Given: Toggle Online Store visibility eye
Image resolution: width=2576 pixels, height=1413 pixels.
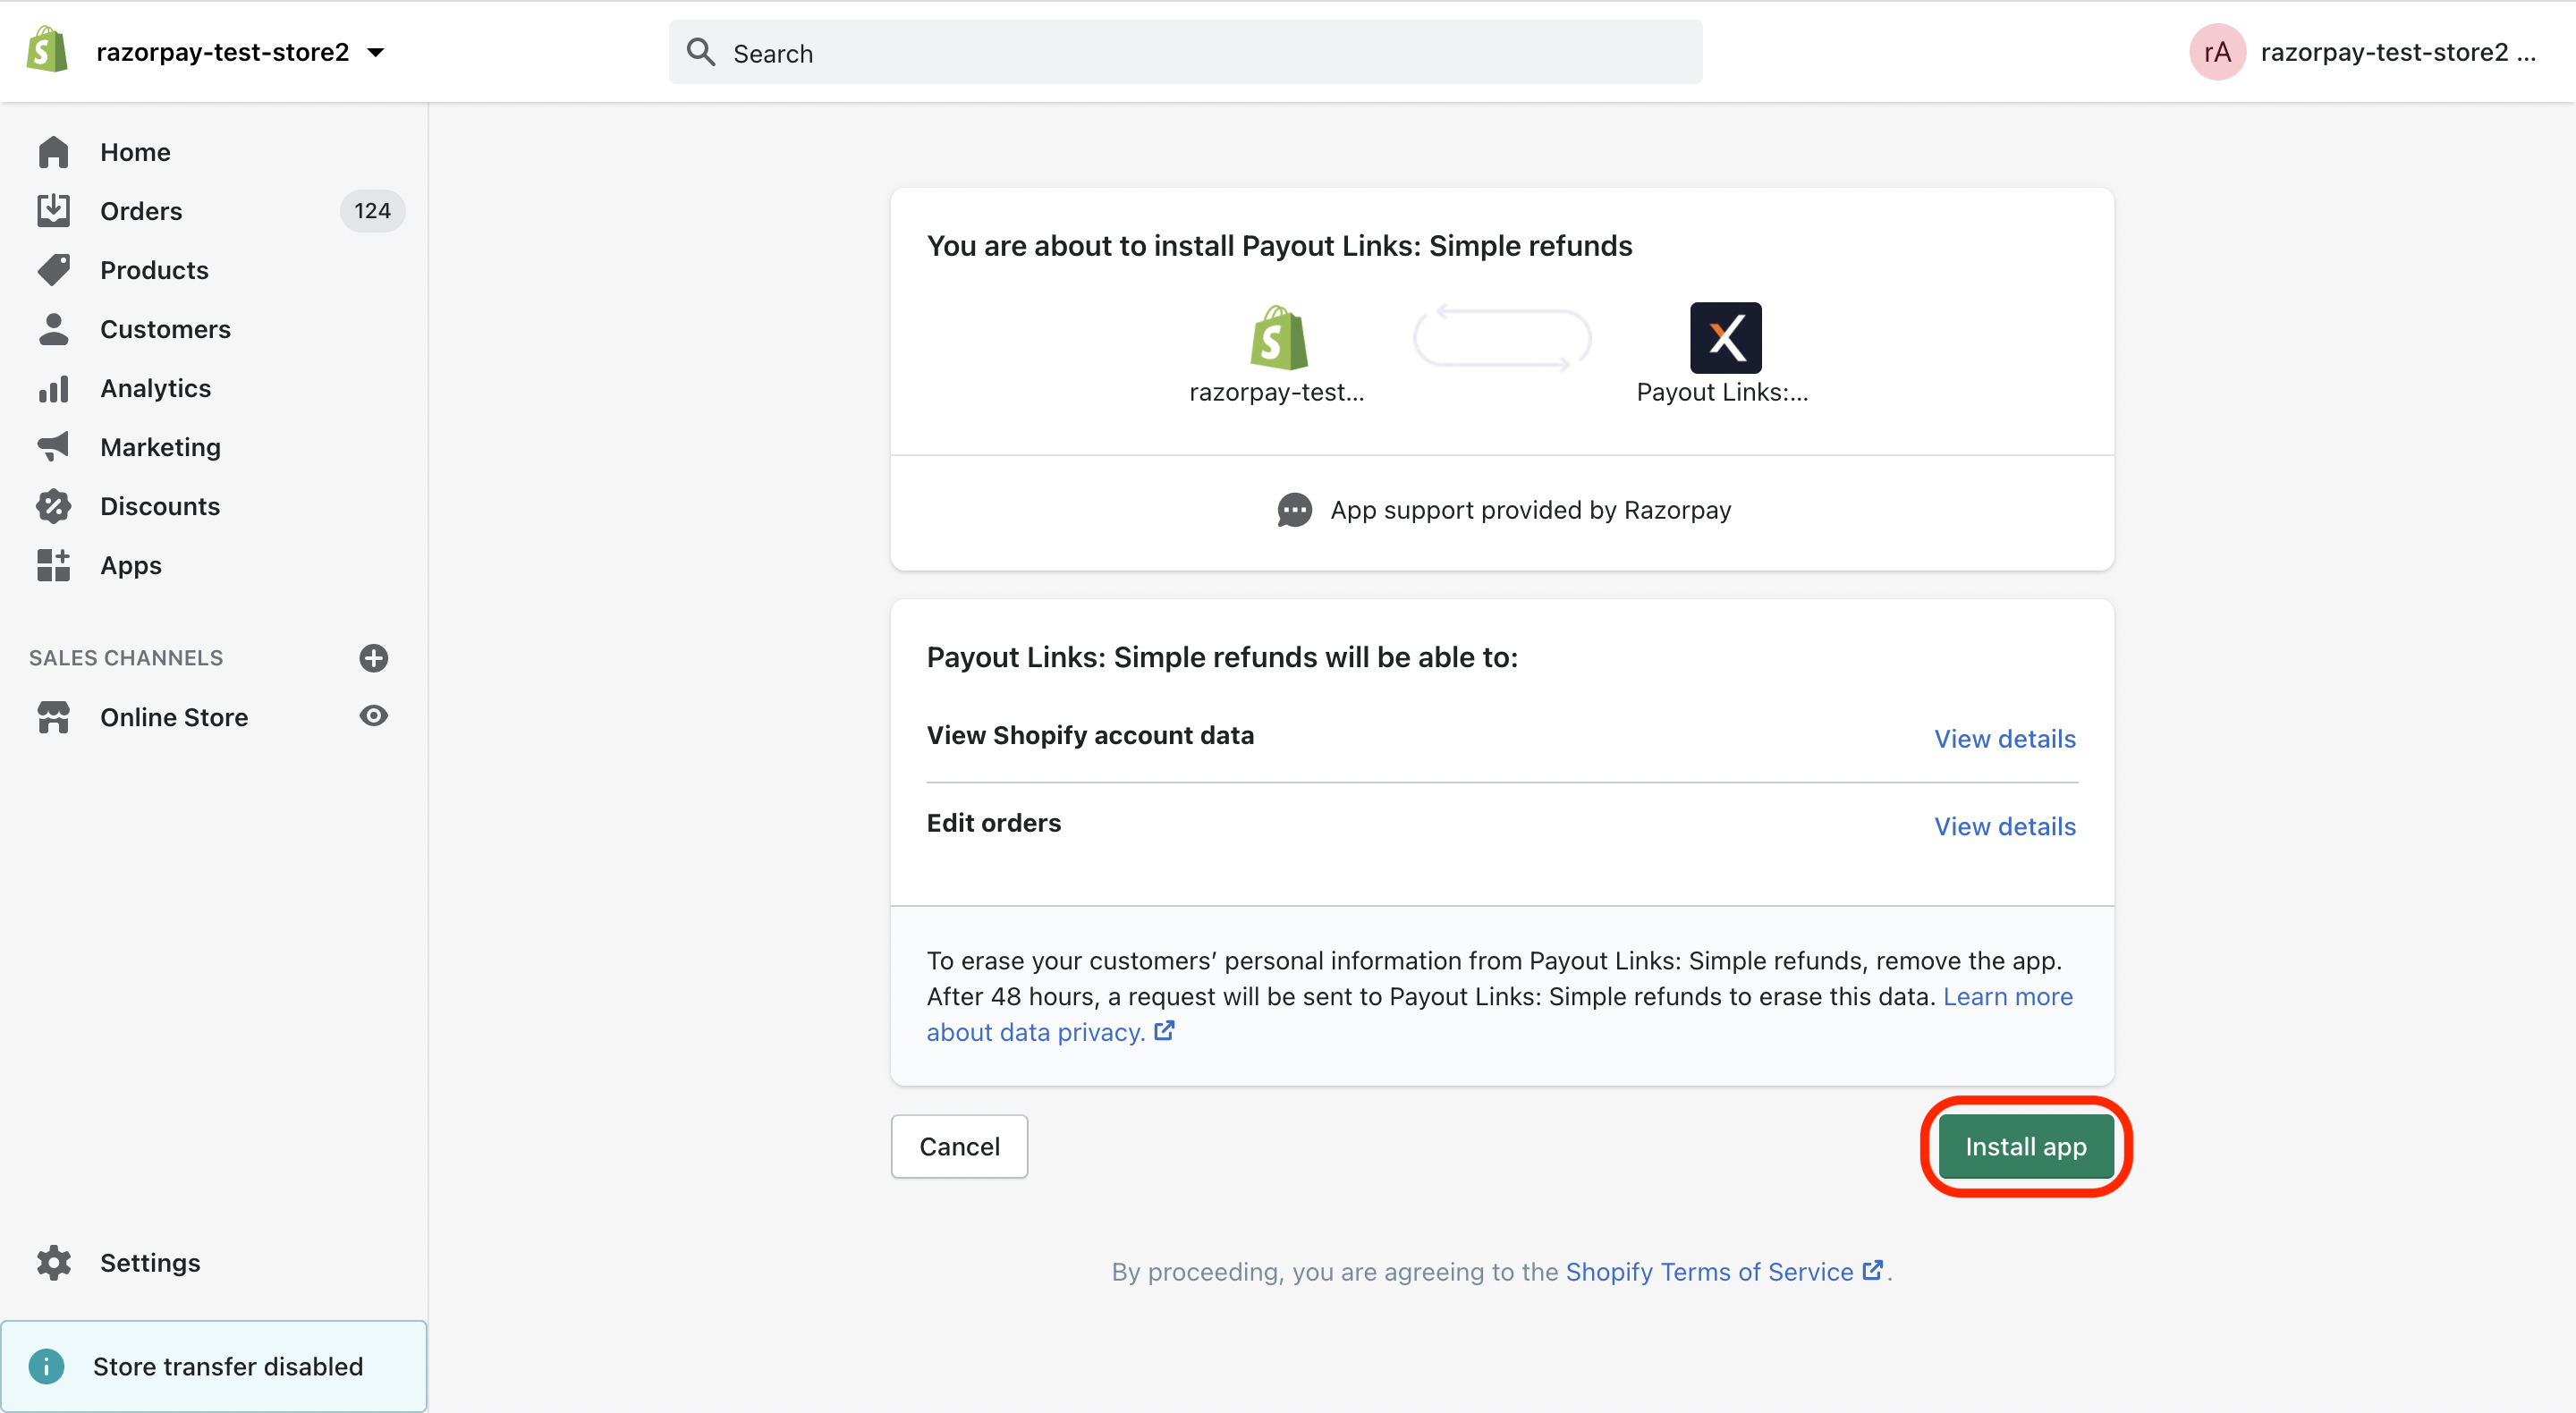Looking at the screenshot, I should coord(372,716).
